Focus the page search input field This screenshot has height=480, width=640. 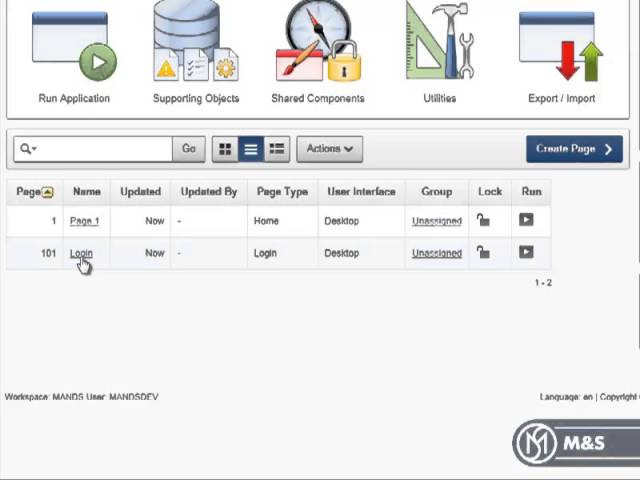click(x=104, y=149)
